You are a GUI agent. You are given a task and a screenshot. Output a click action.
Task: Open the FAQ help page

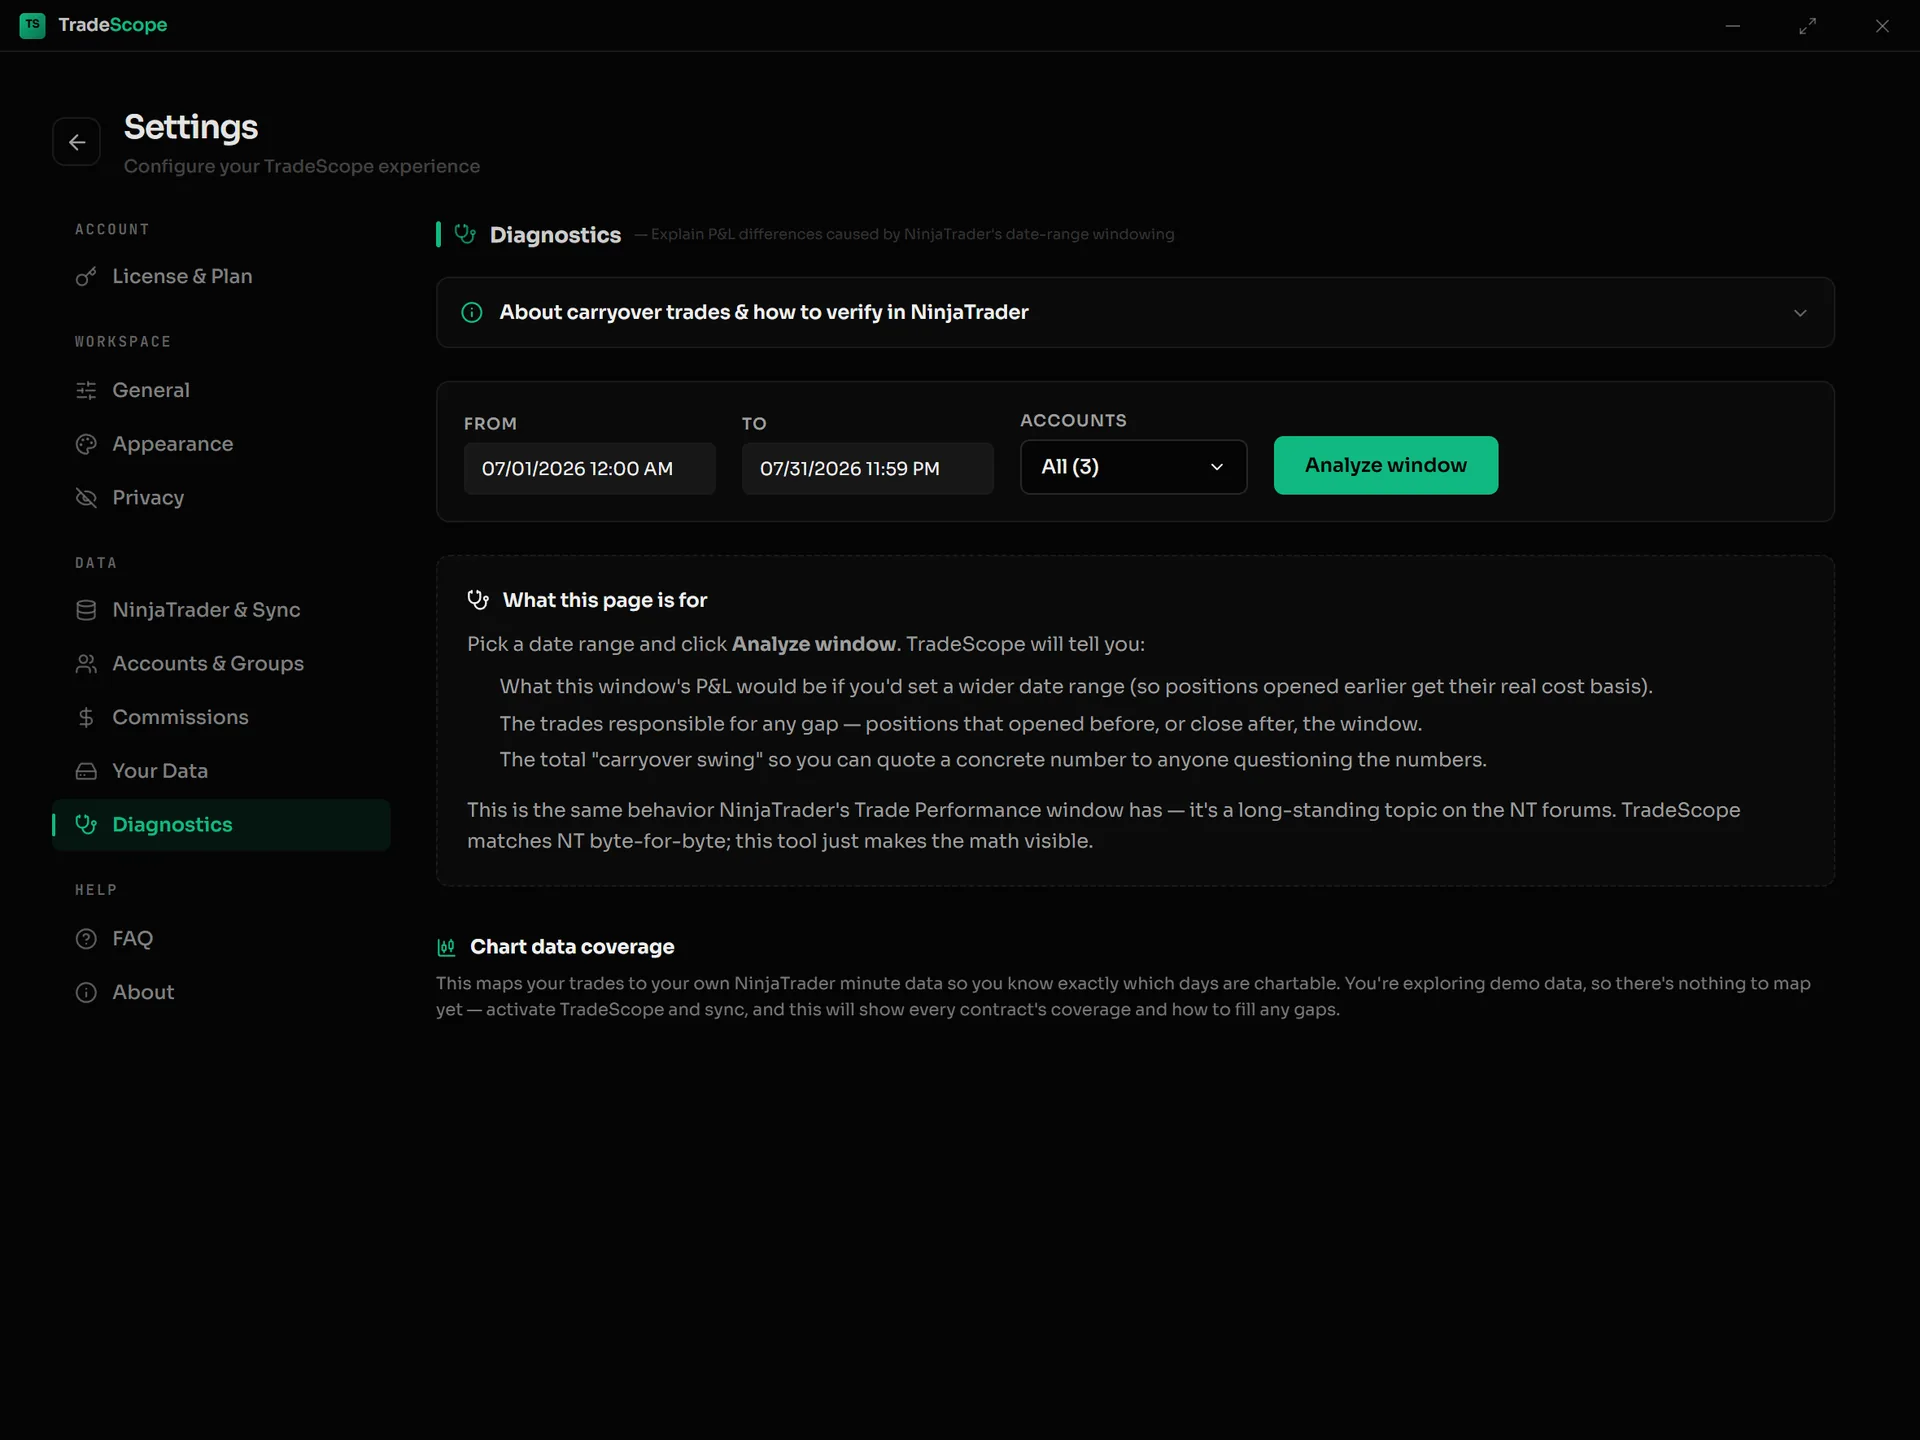221,939
